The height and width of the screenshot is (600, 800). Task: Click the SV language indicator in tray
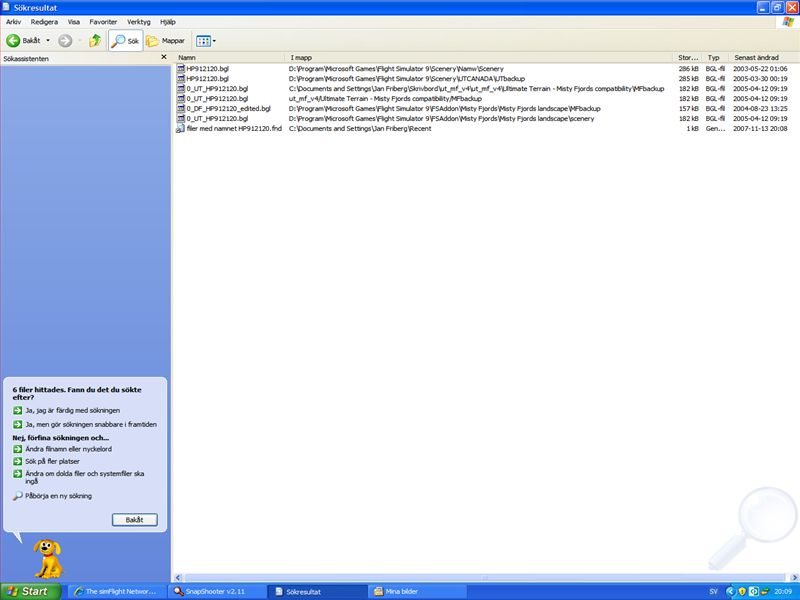pos(713,592)
